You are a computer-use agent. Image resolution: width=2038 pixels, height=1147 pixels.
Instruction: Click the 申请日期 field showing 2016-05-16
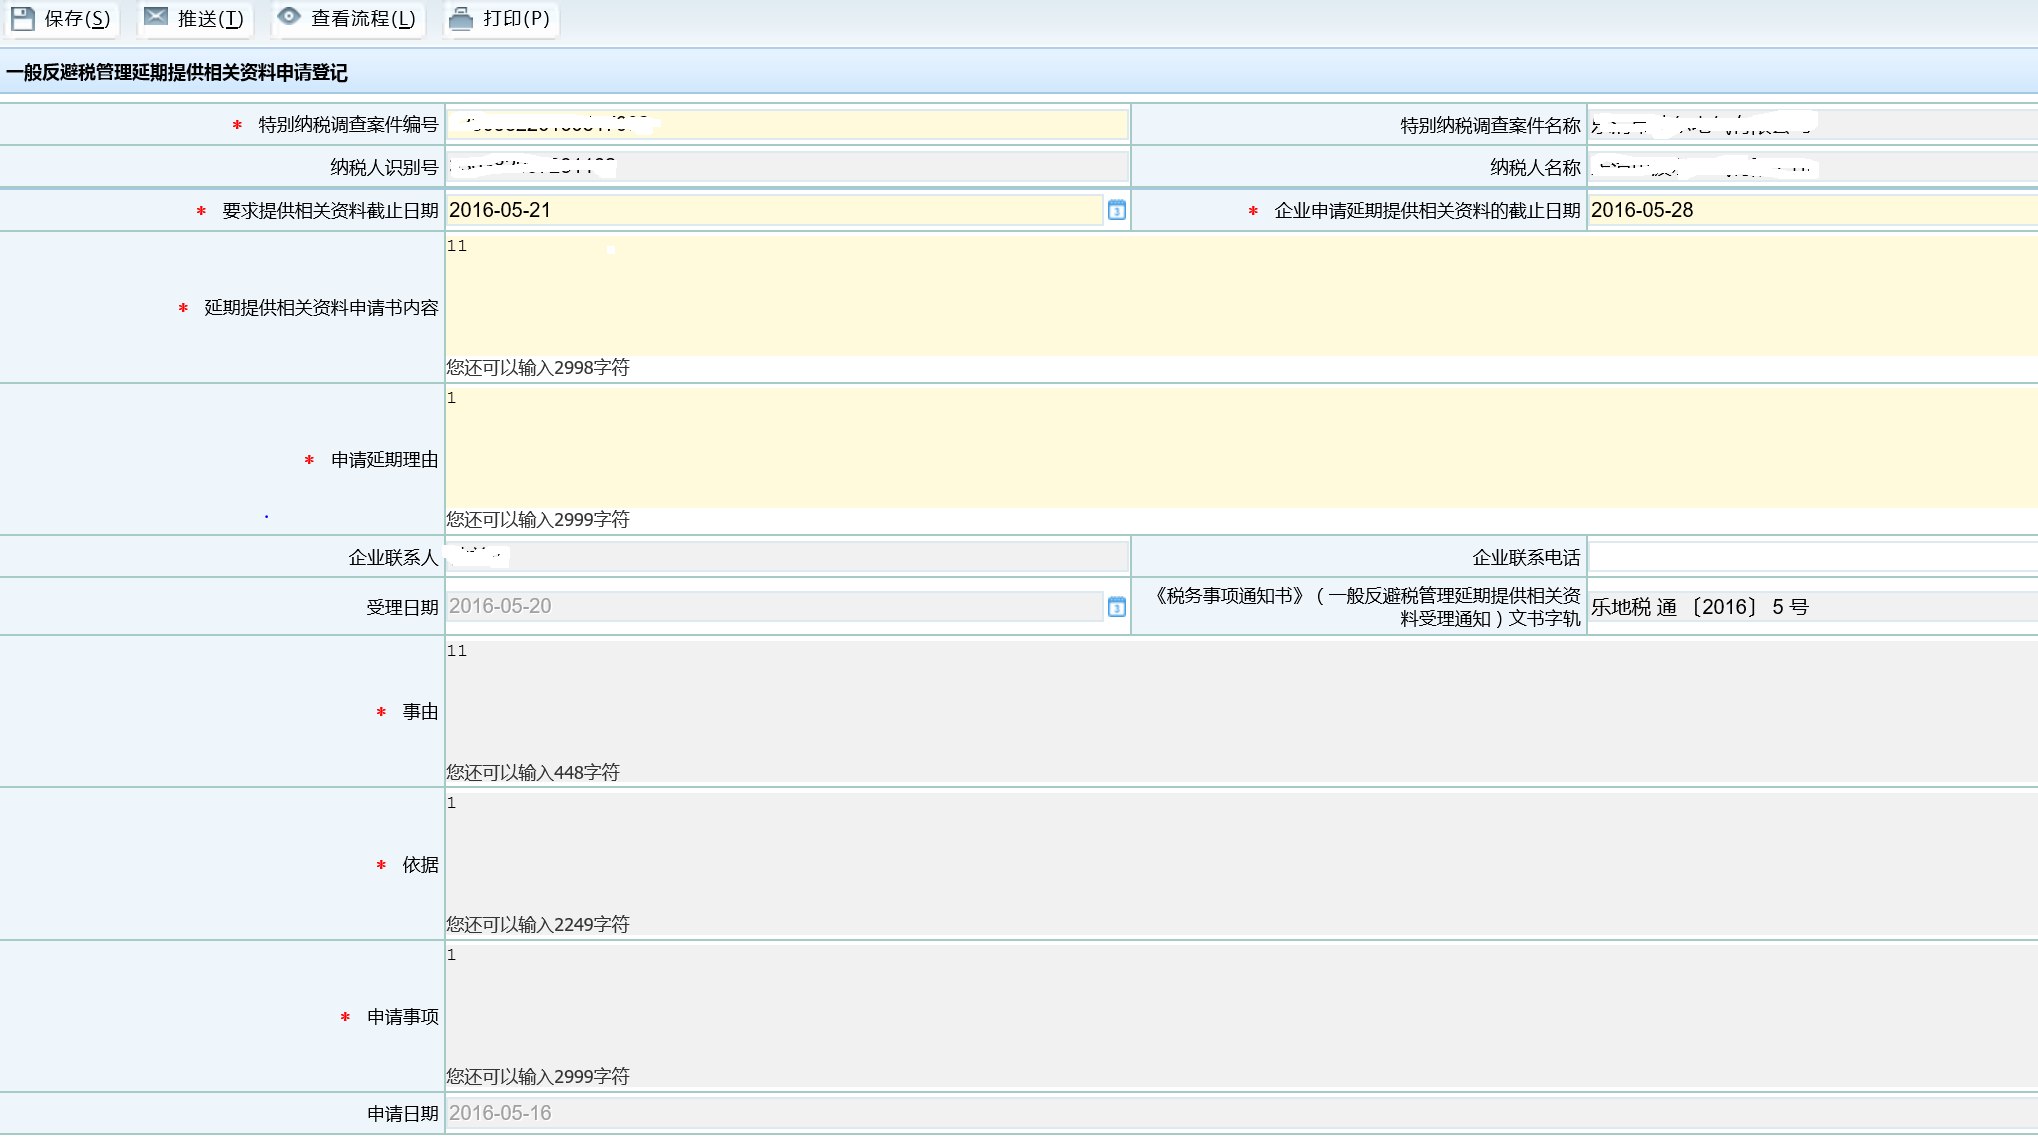tap(1241, 1113)
